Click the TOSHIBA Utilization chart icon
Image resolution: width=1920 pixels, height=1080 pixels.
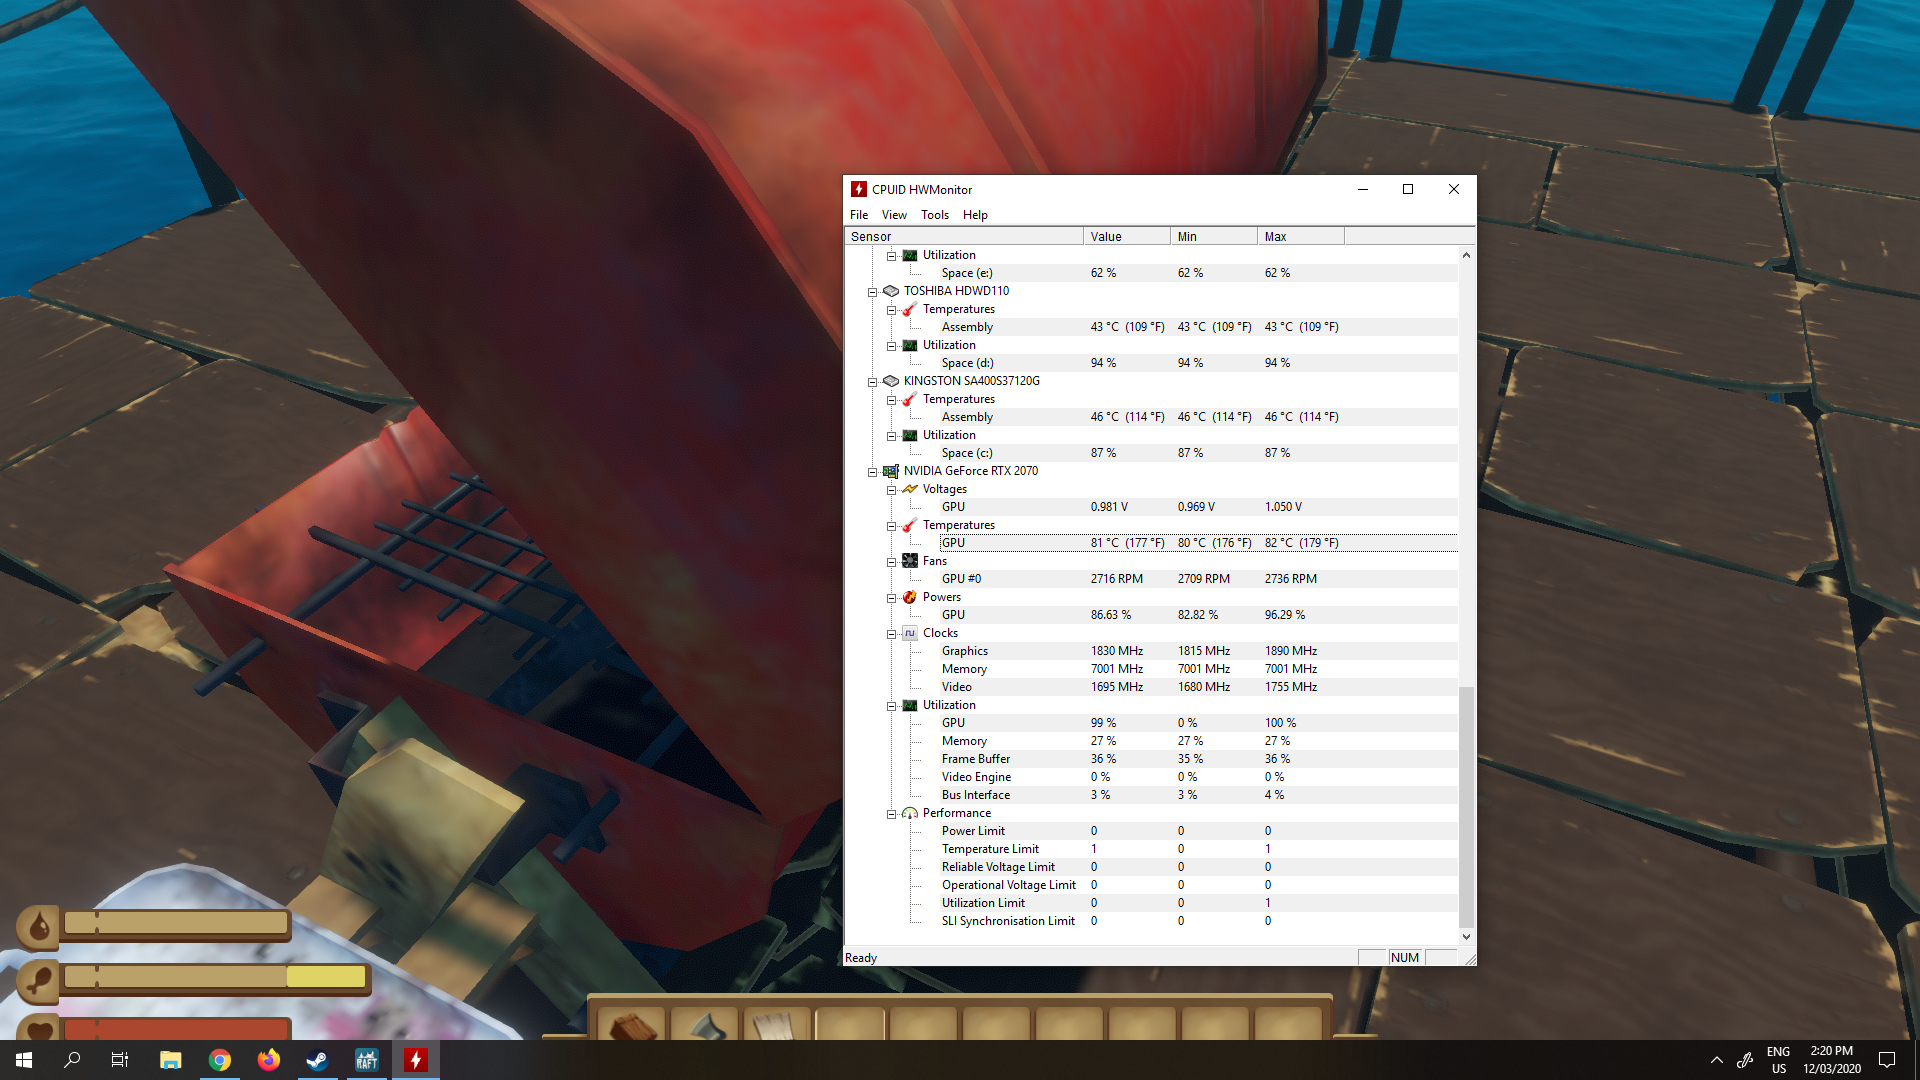click(910, 345)
